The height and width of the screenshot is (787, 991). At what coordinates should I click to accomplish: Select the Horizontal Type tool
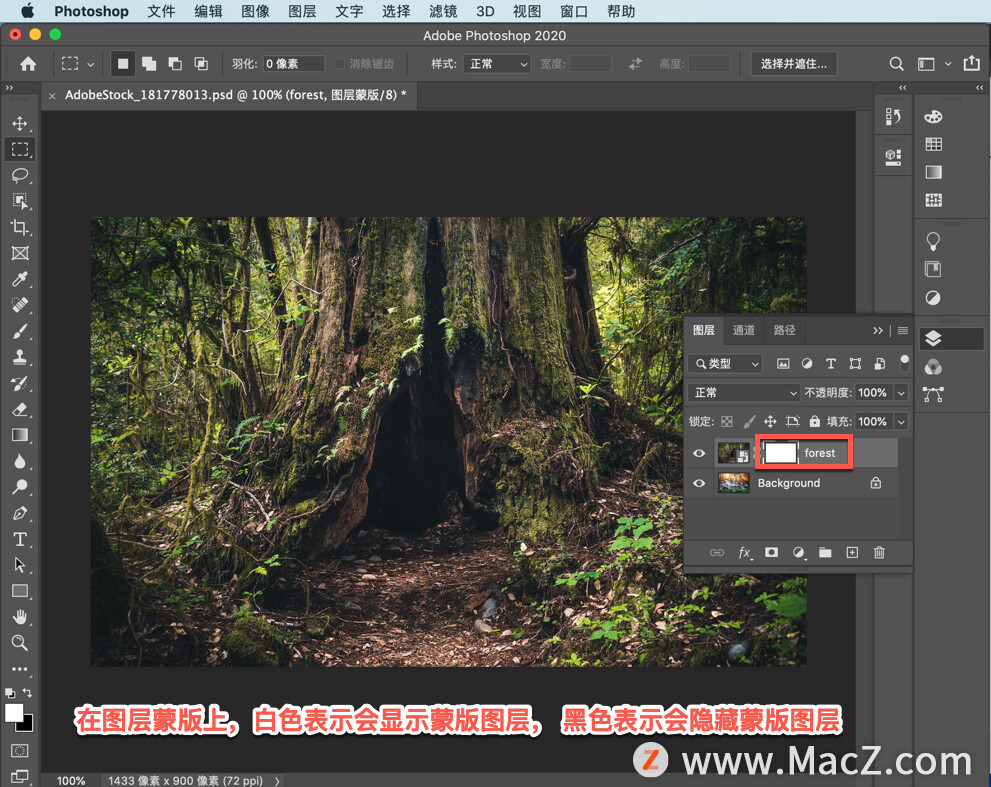(19, 539)
